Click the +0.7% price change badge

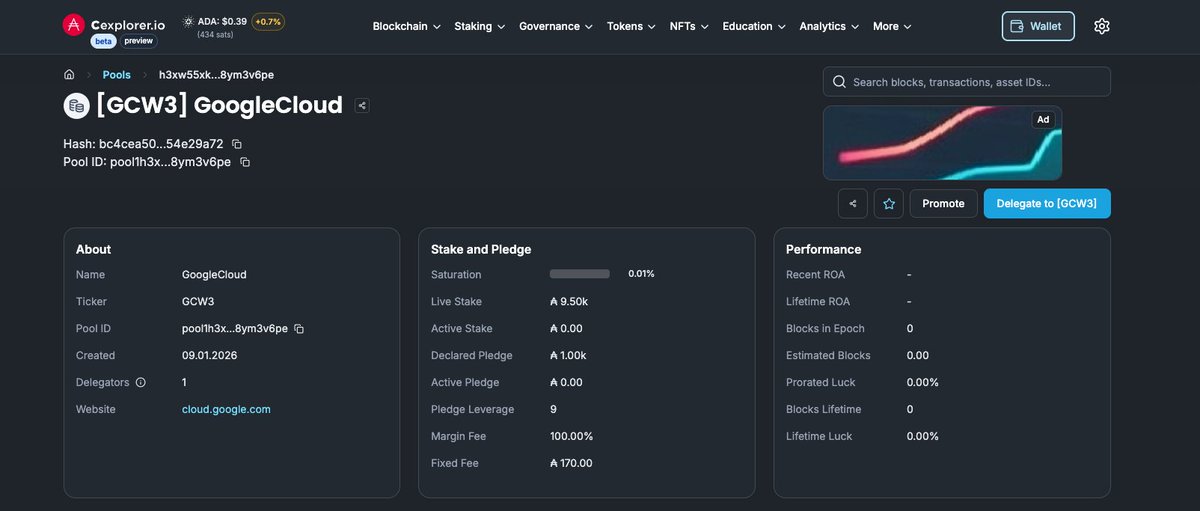point(268,21)
